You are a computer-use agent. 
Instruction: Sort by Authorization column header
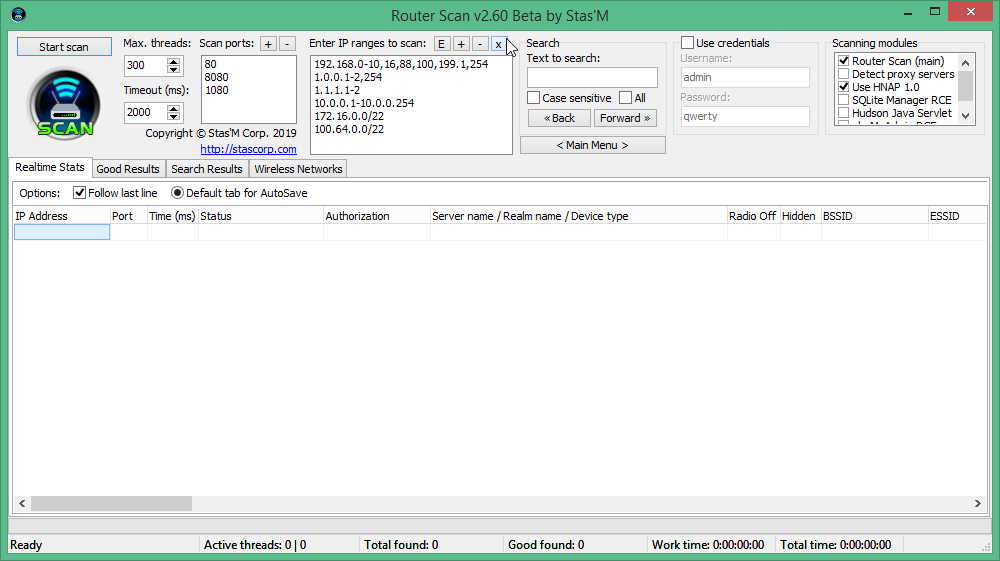click(x=376, y=216)
